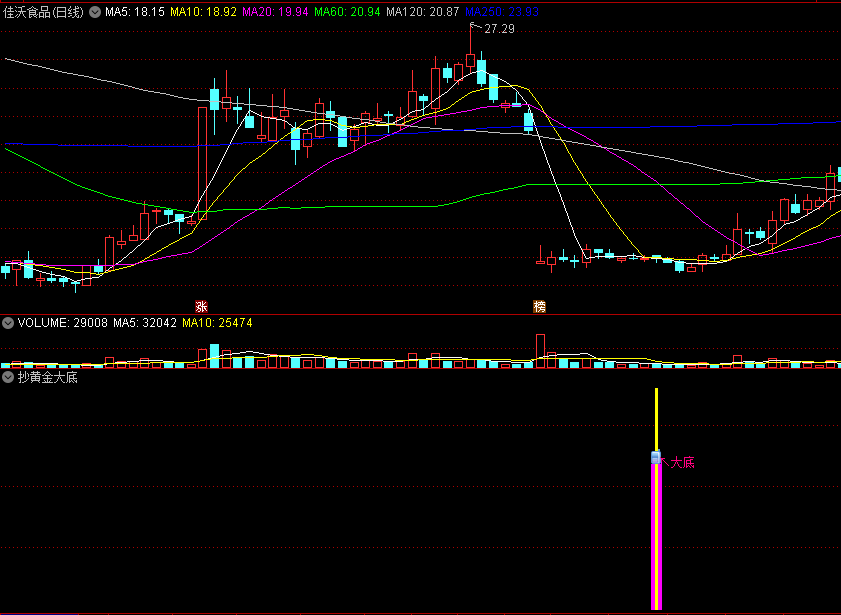
Task: Click the 抄黄金大底 indicator name
Action: [48, 377]
